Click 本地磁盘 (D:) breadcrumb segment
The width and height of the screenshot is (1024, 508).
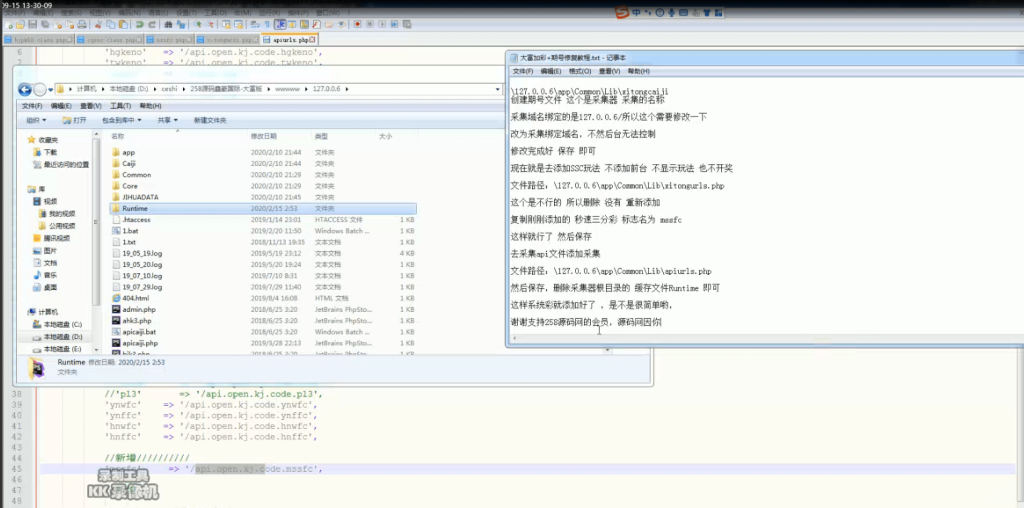(x=128, y=89)
